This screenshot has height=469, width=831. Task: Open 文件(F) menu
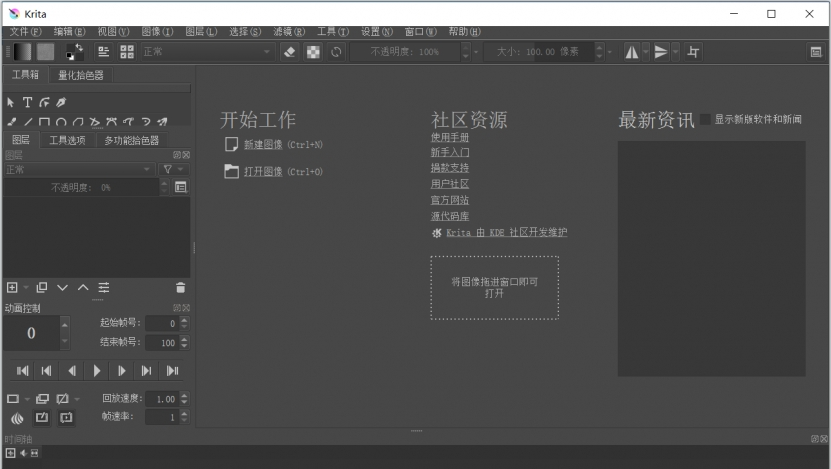tap(25, 32)
